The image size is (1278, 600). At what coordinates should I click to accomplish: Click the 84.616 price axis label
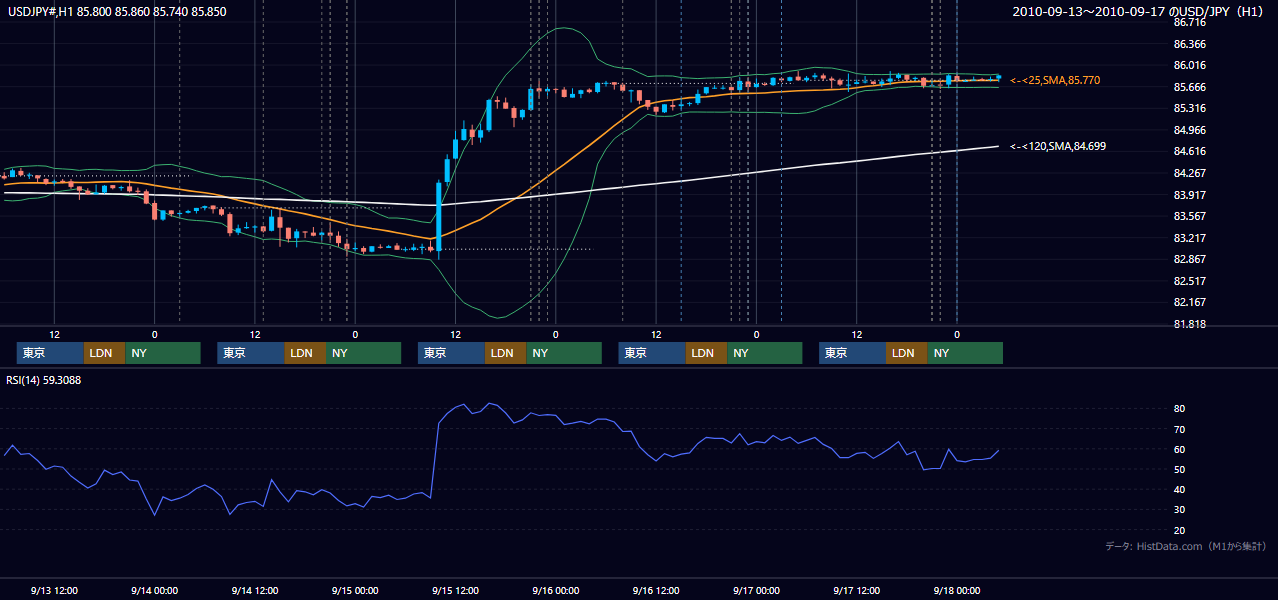(1188, 151)
